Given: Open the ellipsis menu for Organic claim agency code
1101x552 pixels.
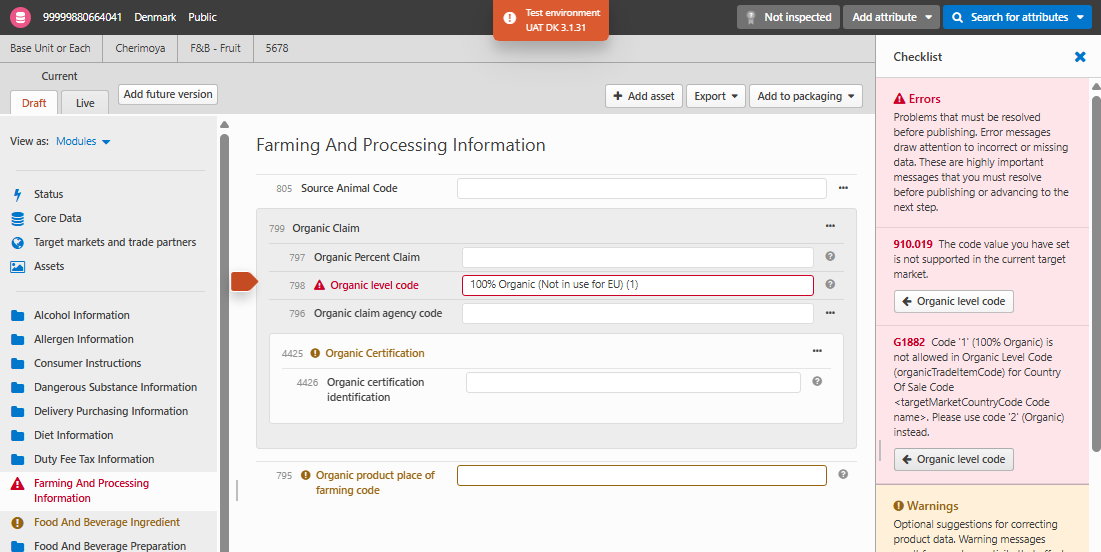Looking at the screenshot, I should (x=830, y=313).
